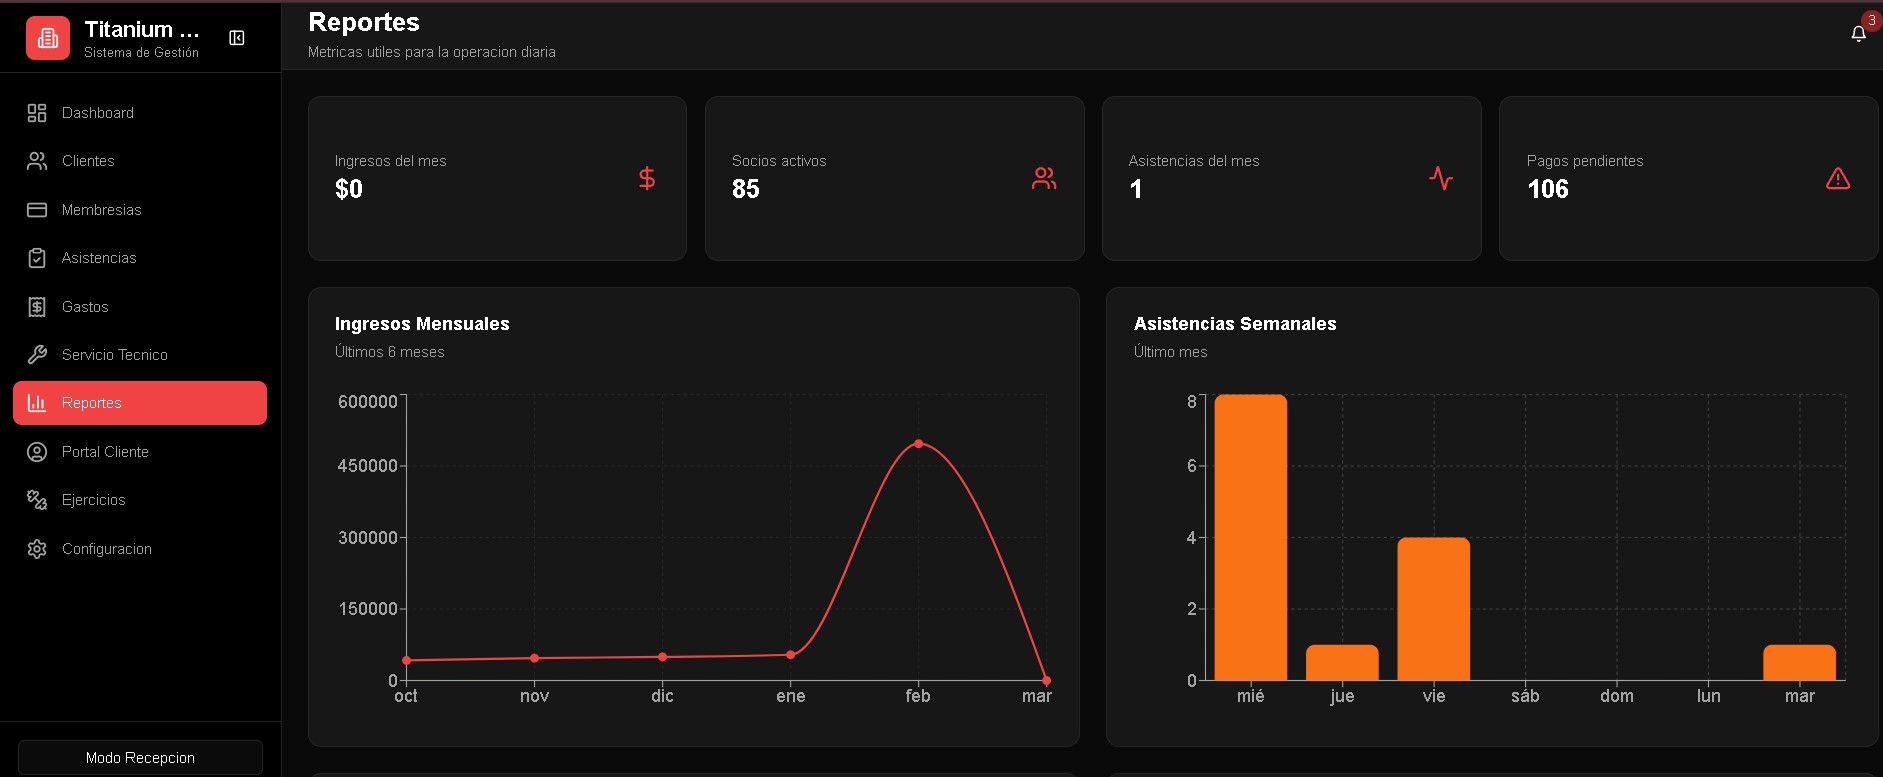The width and height of the screenshot is (1883, 777).
Task: Open Configuracion gear icon
Action: pos(37,549)
